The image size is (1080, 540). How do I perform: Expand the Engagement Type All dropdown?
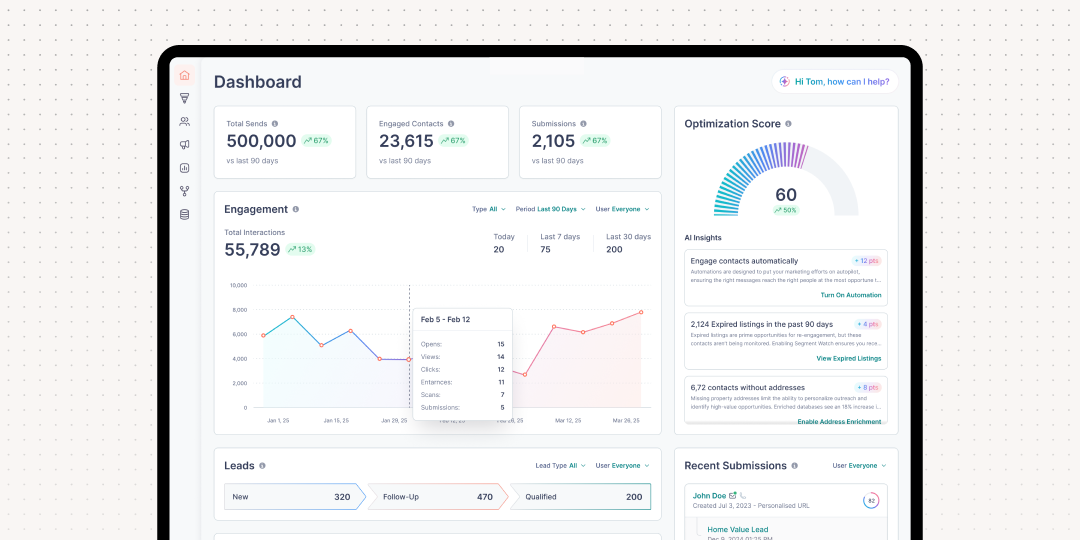489,209
